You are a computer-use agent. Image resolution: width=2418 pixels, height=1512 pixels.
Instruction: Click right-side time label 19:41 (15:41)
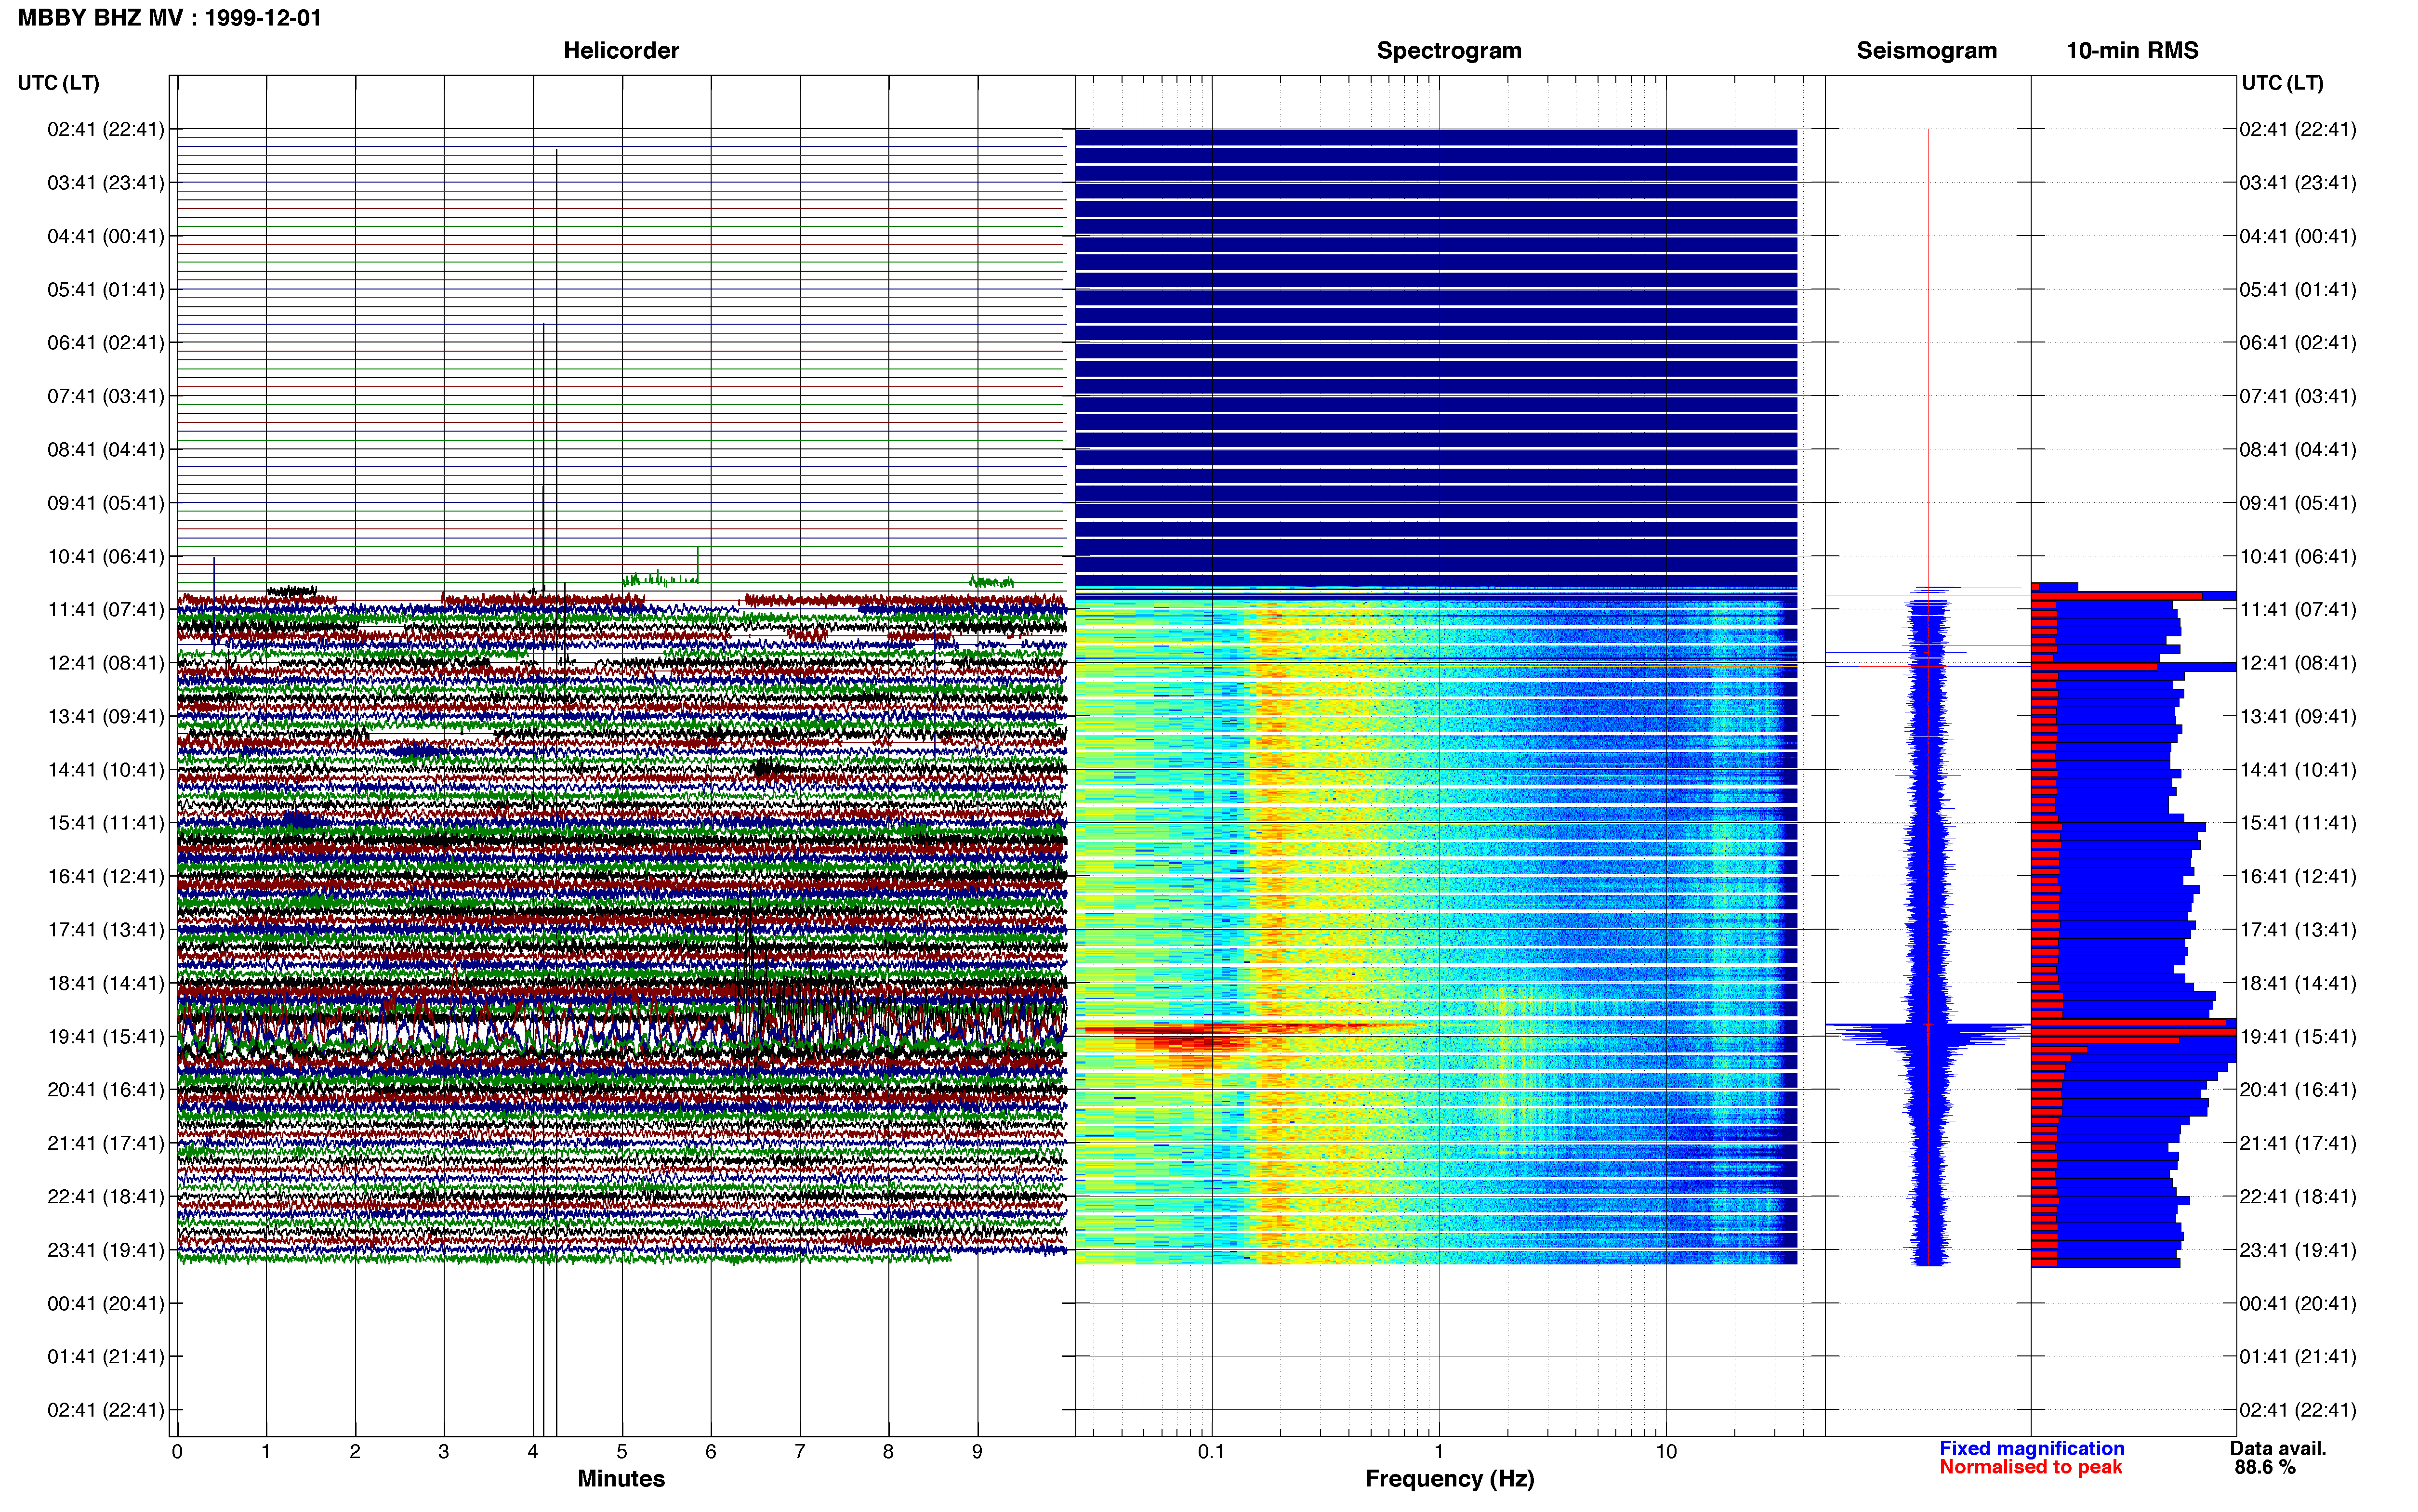coord(2298,1036)
